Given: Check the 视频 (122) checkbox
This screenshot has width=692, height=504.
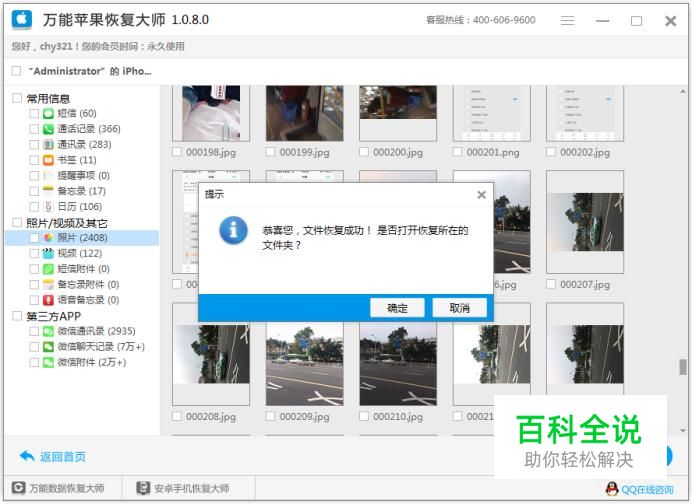Looking at the screenshot, I should [34, 253].
